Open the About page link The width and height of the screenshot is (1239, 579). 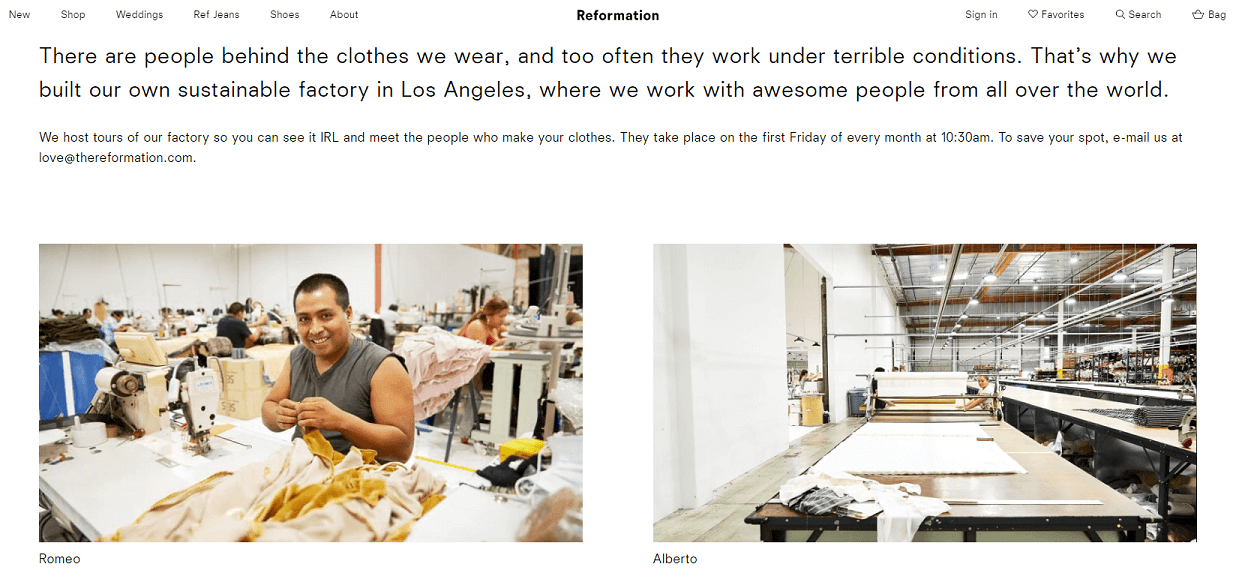[x=344, y=15]
